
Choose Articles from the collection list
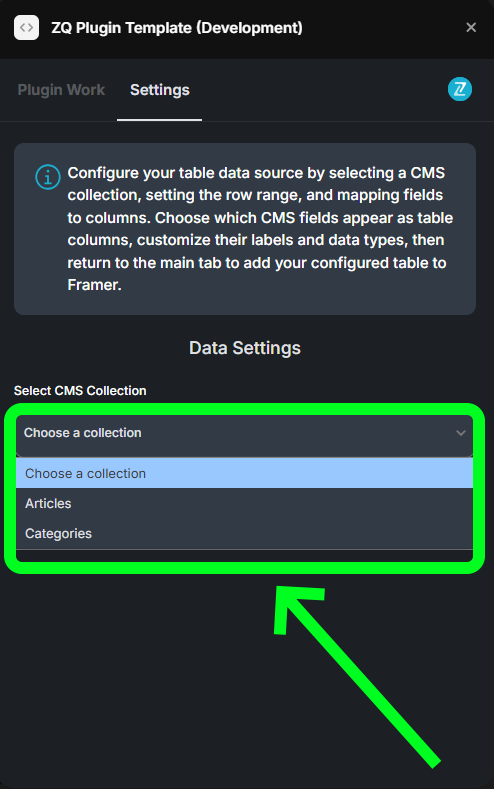coord(244,503)
